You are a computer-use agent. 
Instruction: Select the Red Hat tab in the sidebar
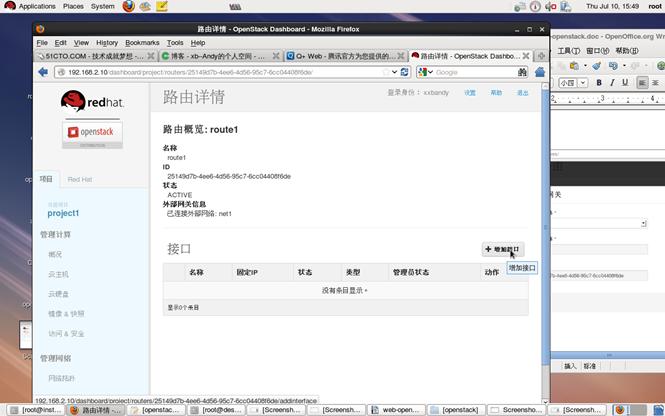tap(80, 179)
